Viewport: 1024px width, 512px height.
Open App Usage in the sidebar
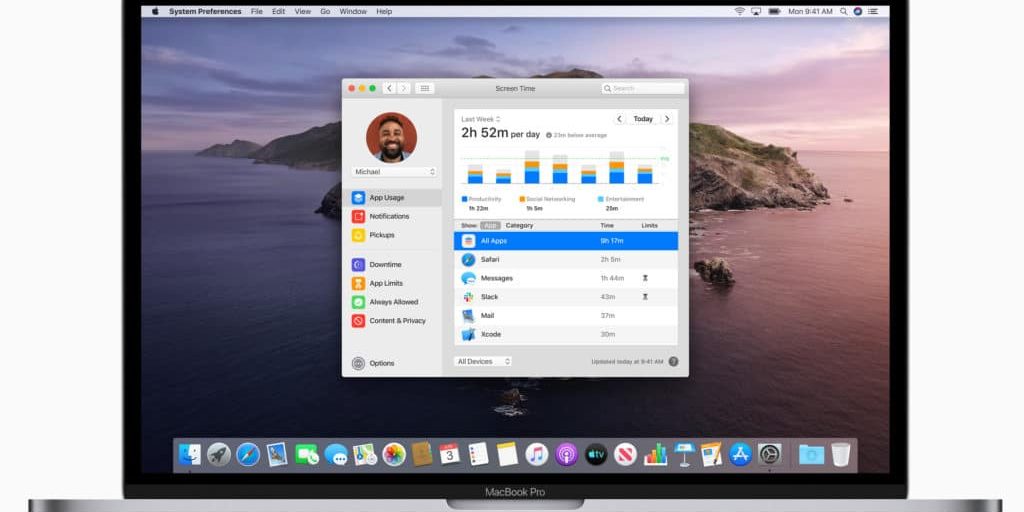pos(392,198)
